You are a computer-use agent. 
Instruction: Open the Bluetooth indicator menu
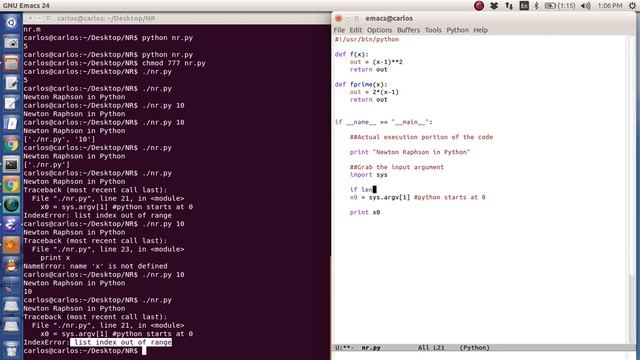tap(537, 6)
